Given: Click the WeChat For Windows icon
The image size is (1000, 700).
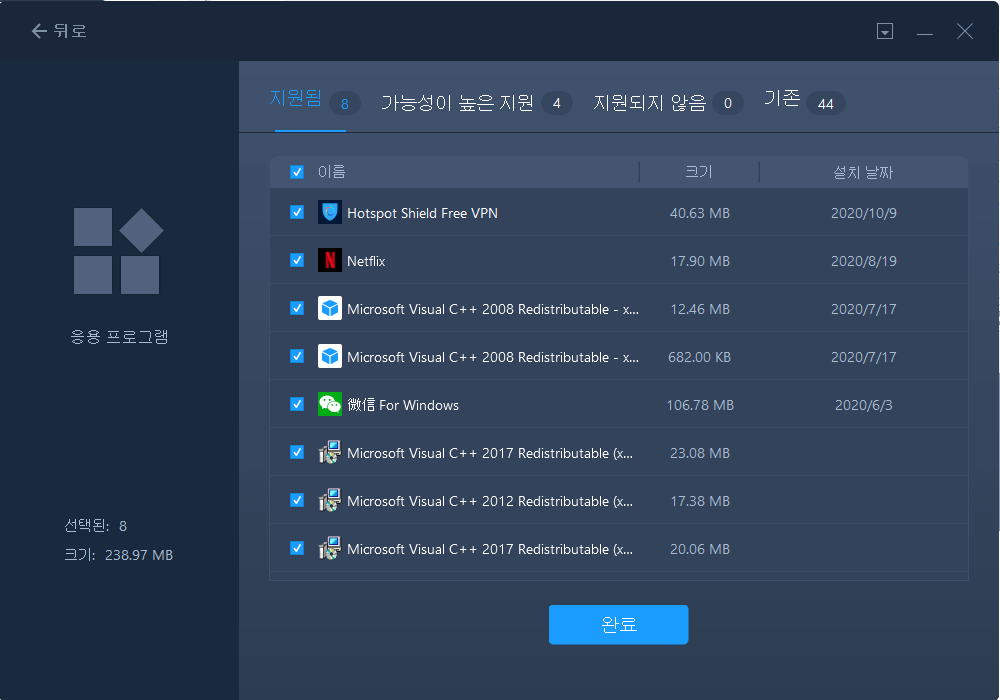Looking at the screenshot, I should [329, 404].
